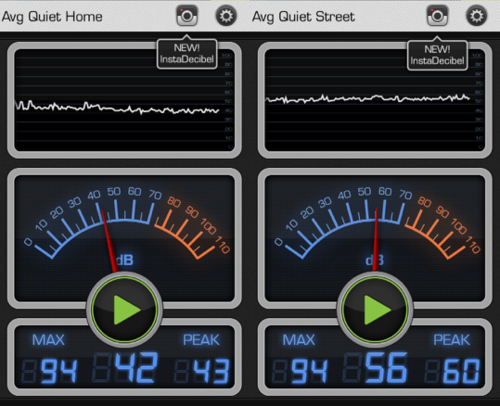
Task: Tap the camera icon beside Avg Quiet Home
Action: point(187,16)
